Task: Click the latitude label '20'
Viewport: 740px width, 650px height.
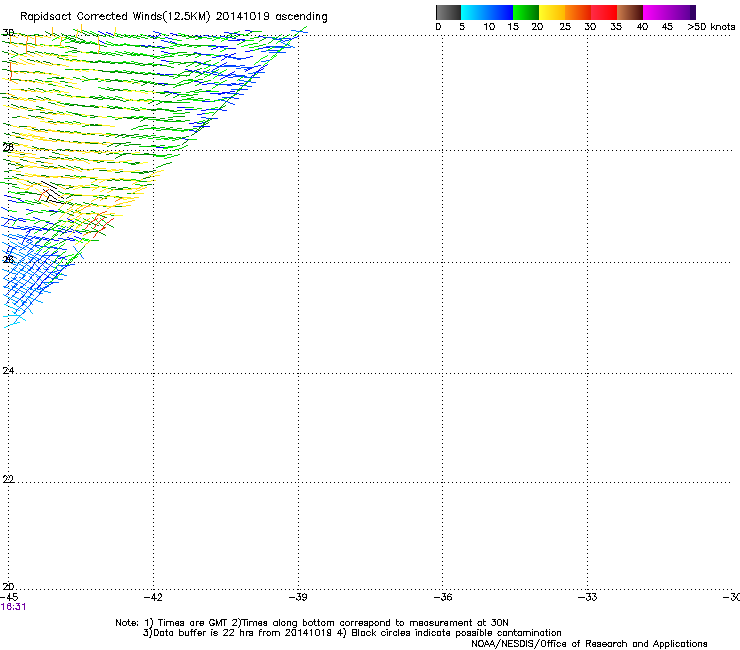Action: tap(8, 586)
